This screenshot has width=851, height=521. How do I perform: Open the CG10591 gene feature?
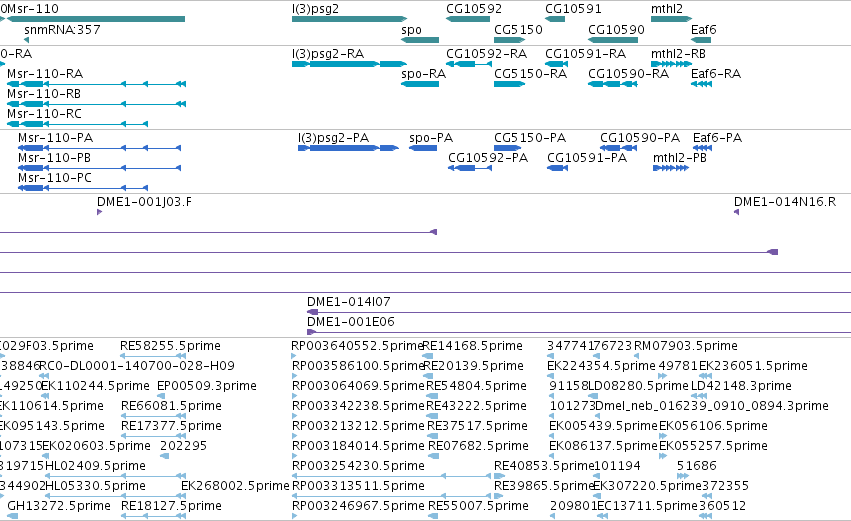[x=555, y=19]
